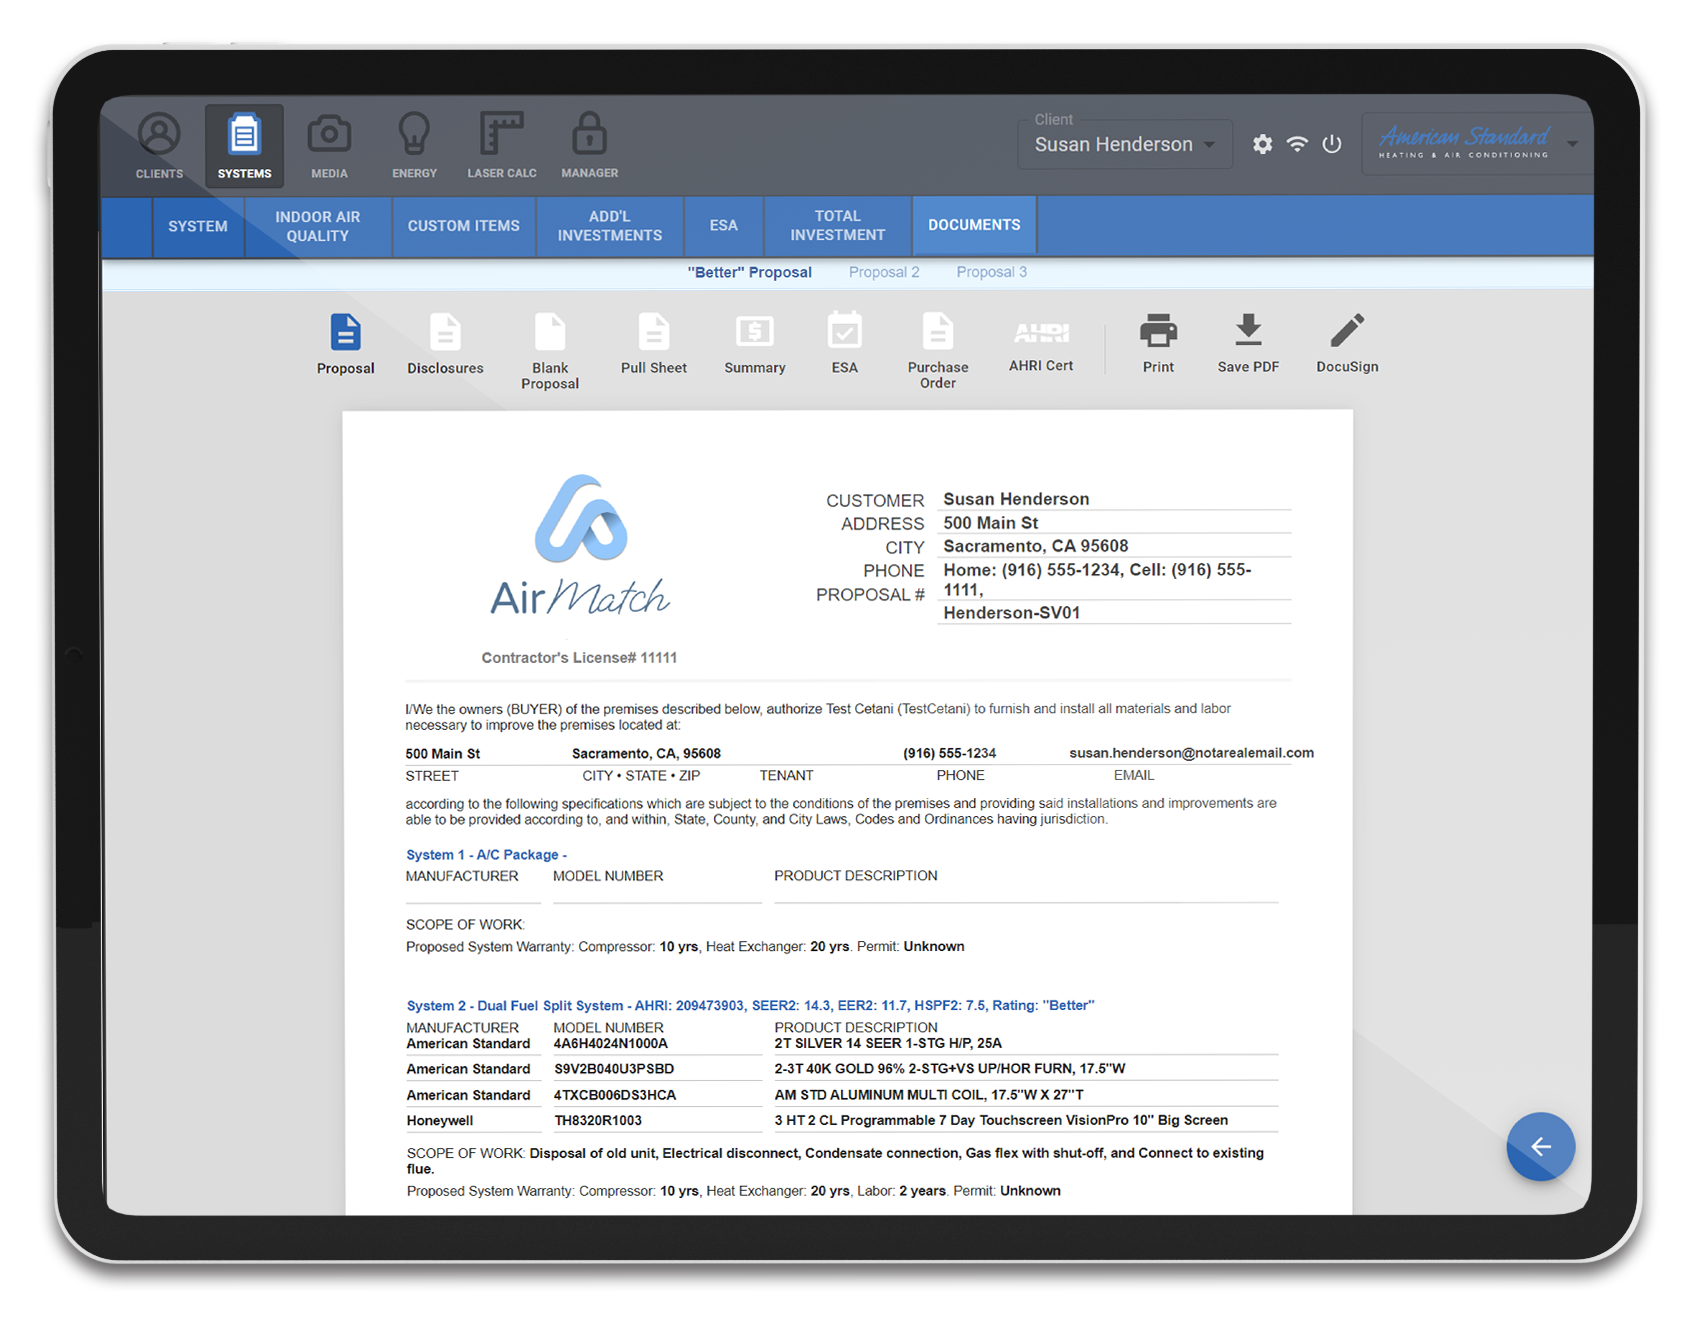Open the Clients section
The image size is (1694, 1334).
pyautogui.click(x=158, y=145)
